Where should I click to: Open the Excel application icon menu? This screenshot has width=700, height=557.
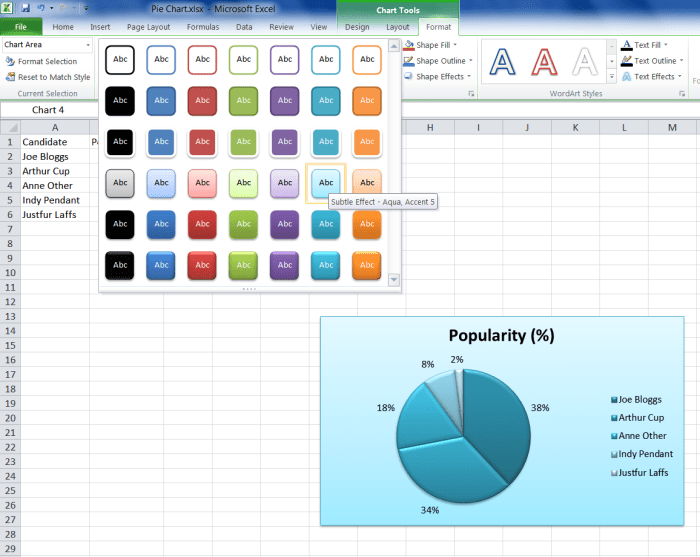click(x=7, y=8)
